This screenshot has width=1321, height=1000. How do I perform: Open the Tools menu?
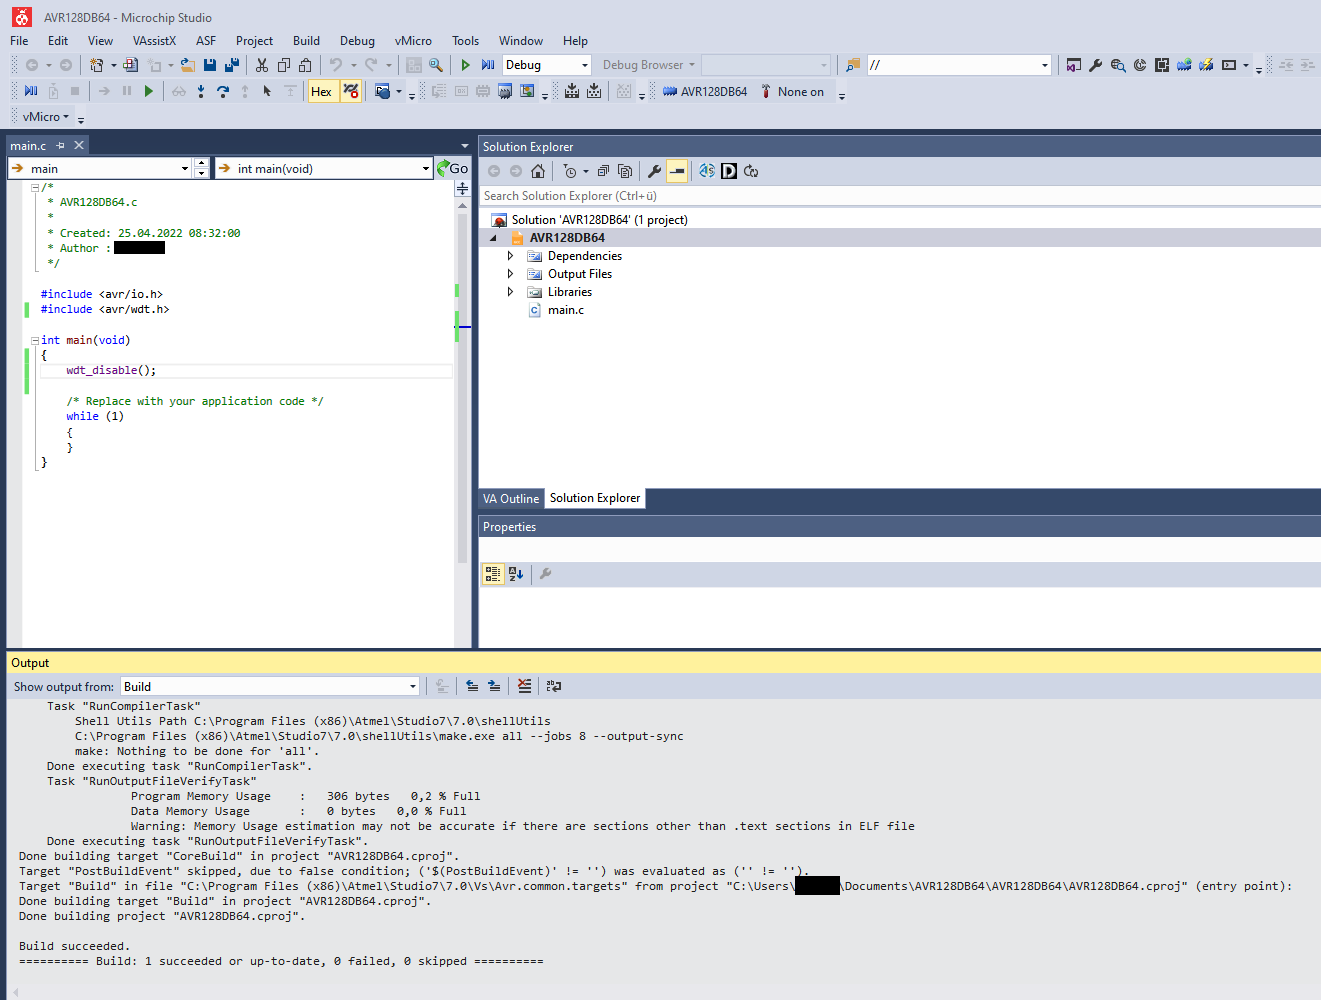tap(465, 41)
